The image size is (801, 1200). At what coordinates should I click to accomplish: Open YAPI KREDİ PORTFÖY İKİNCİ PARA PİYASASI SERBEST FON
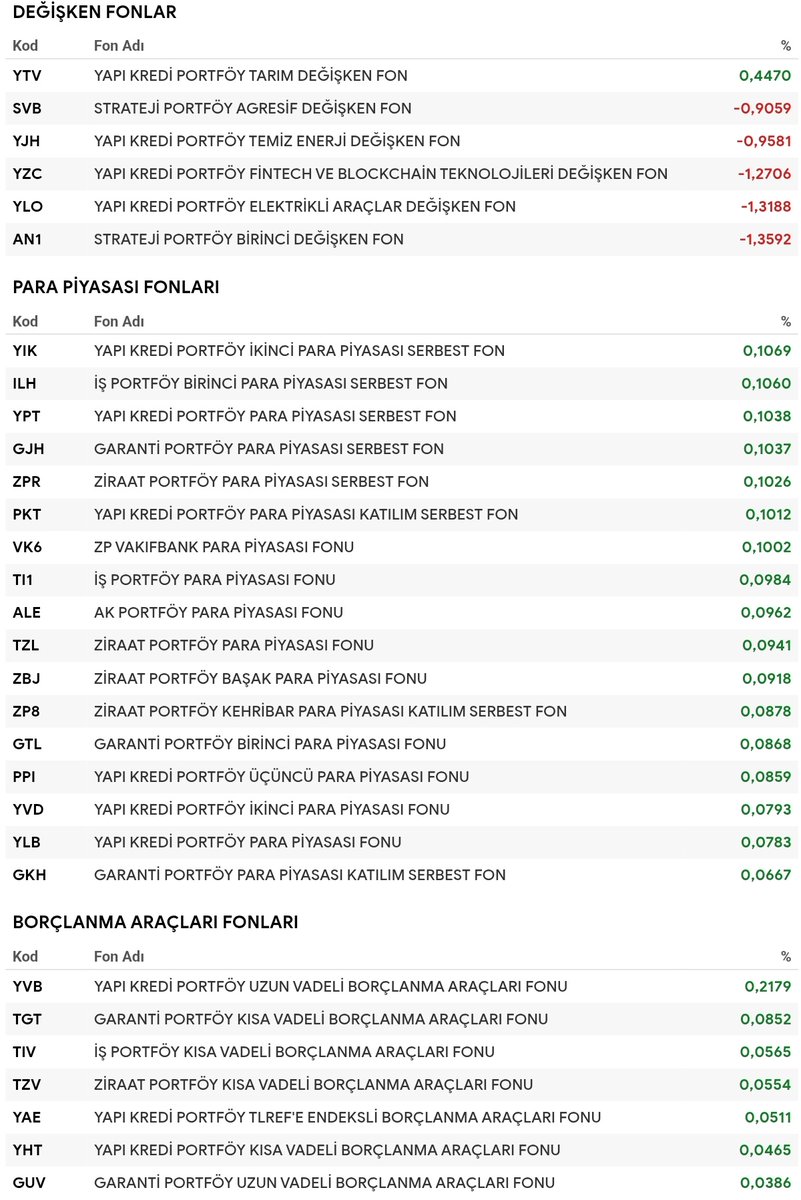tap(299, 350)
